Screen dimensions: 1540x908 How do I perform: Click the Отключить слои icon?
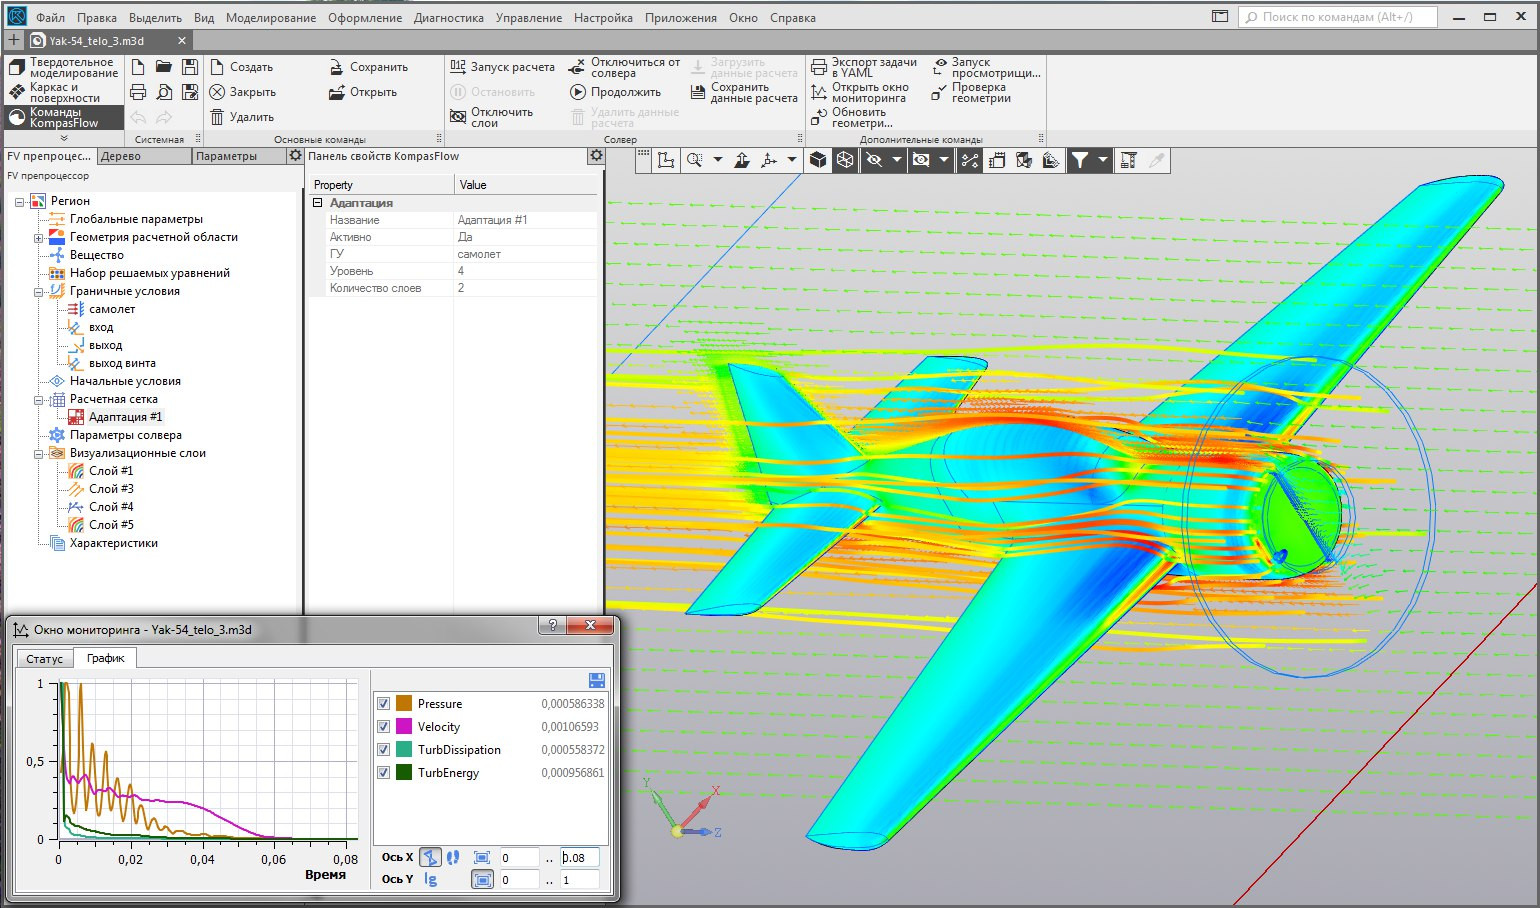click(x=458, y=117)
